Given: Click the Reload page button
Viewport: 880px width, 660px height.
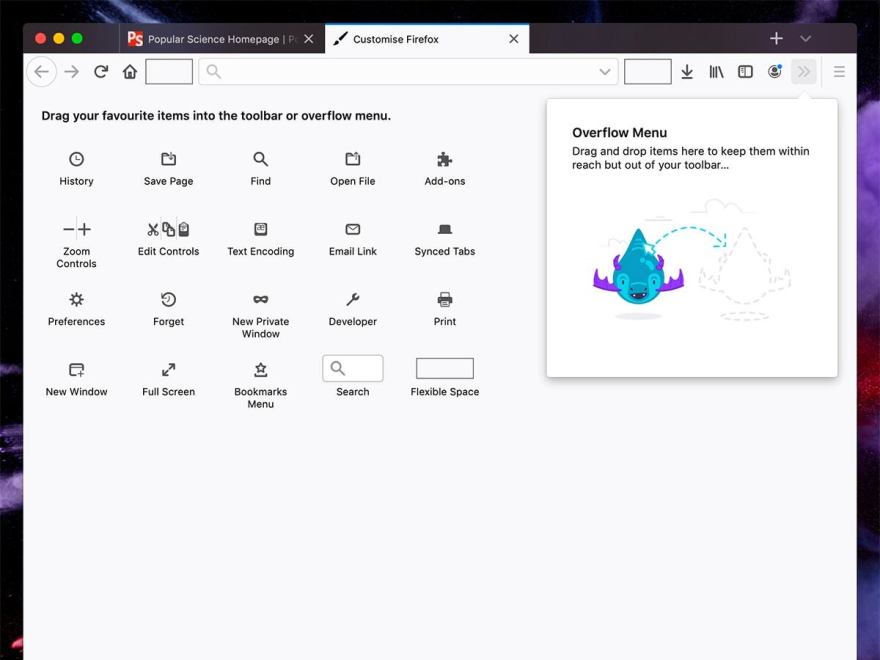Looking at the screenshot, I should [x=100, y=71].
